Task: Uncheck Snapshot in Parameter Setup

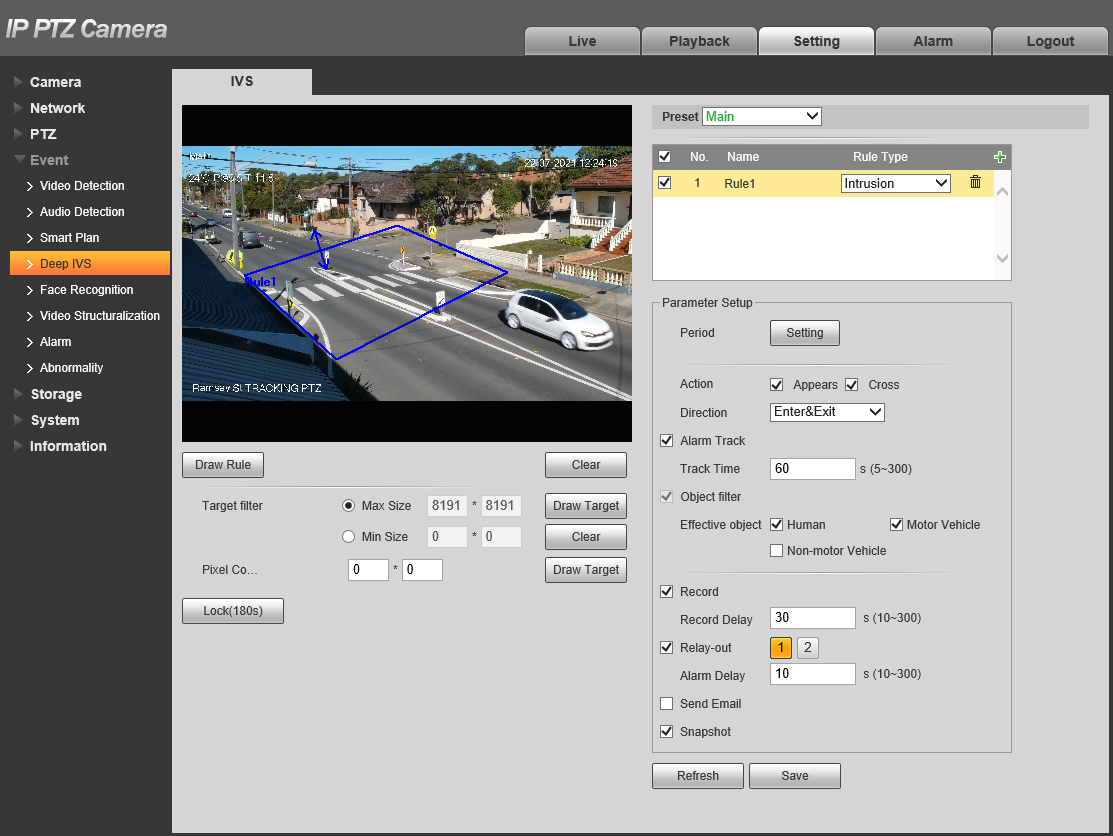Action: coord(667,731)
